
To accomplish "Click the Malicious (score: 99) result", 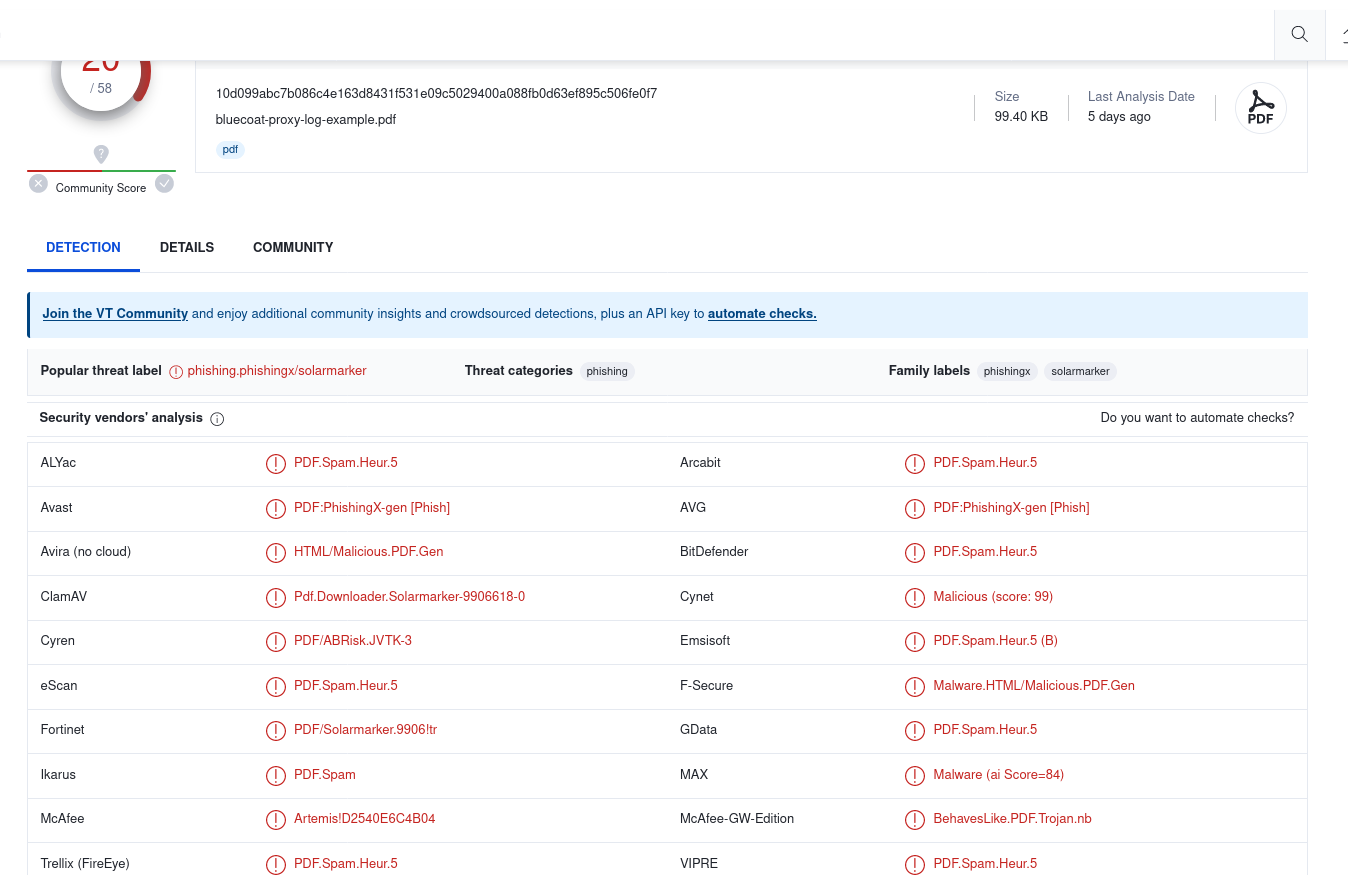I will point(993,597).
